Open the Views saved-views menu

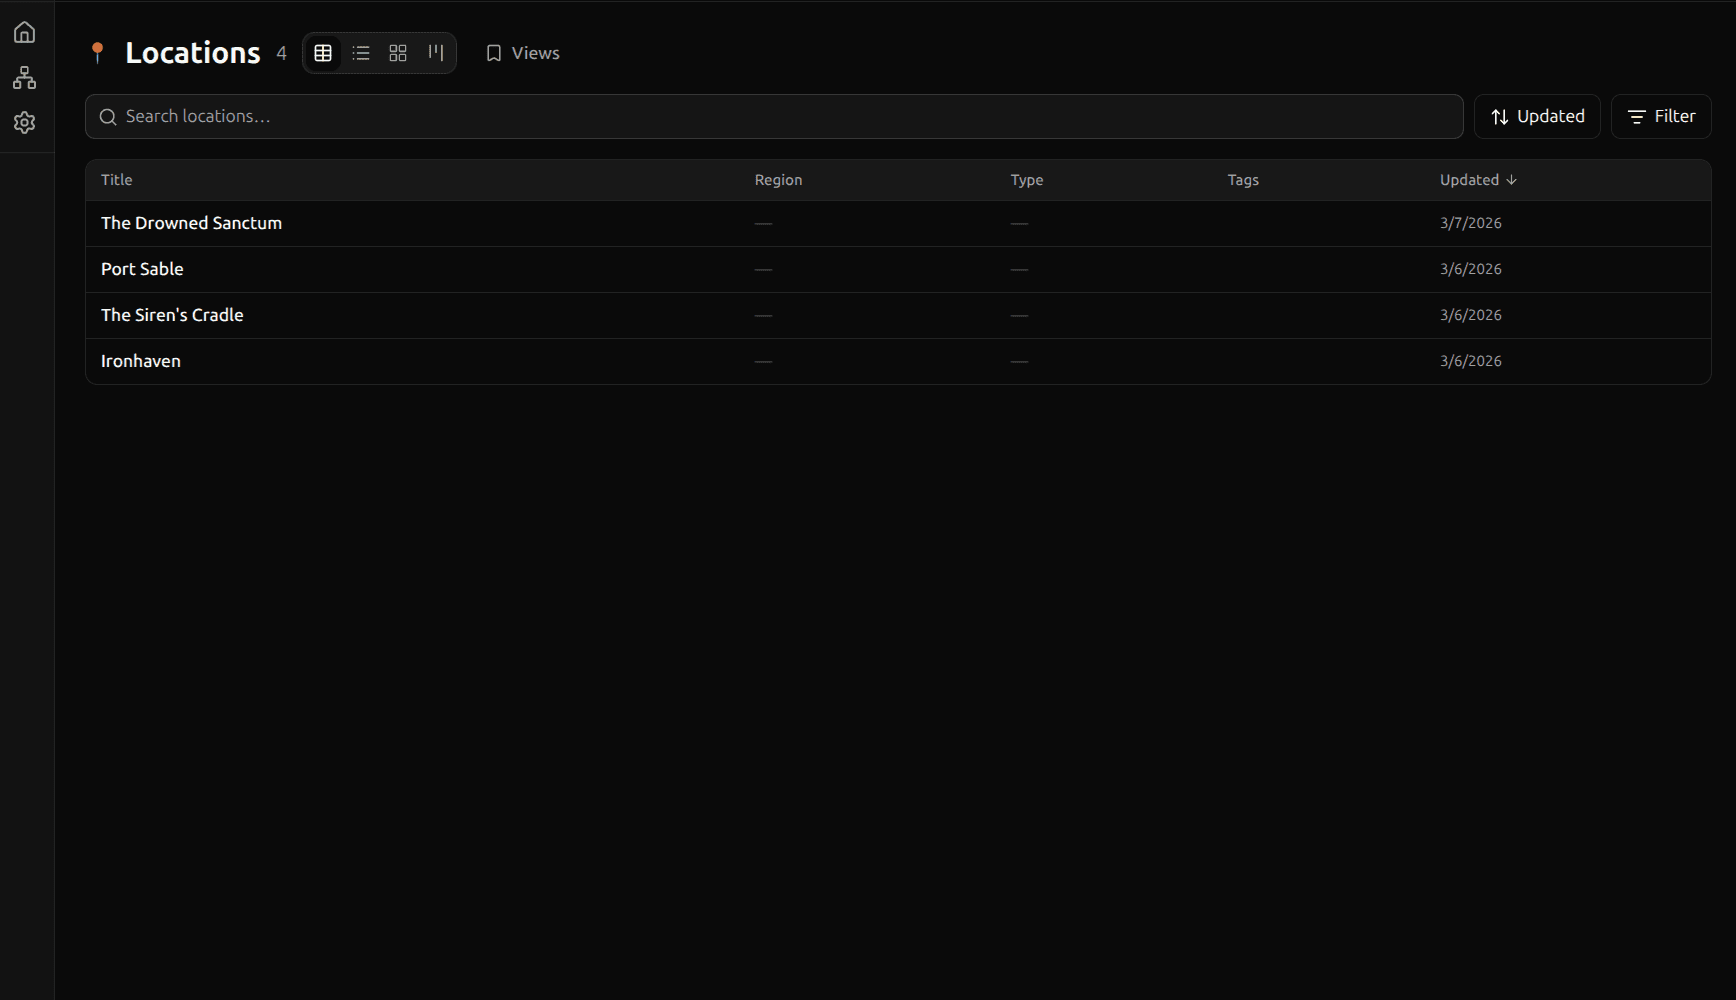(x=535, y=53)
